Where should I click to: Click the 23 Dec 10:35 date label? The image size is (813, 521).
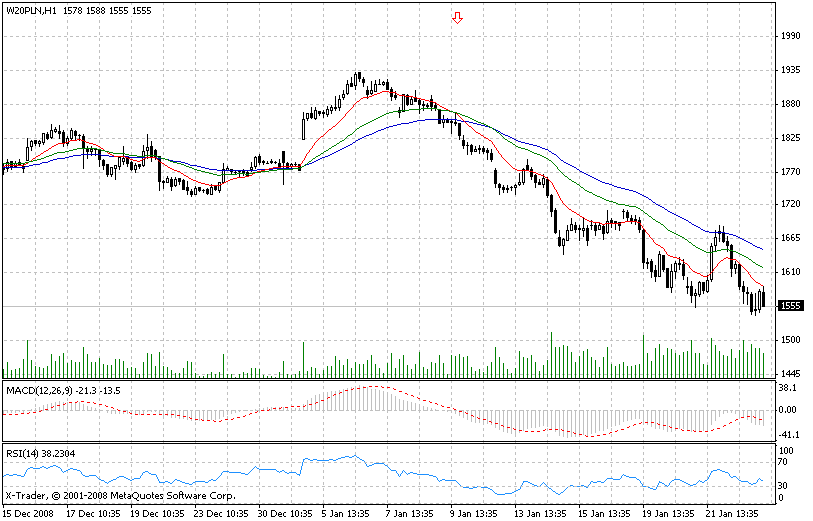tap(221, 514)
